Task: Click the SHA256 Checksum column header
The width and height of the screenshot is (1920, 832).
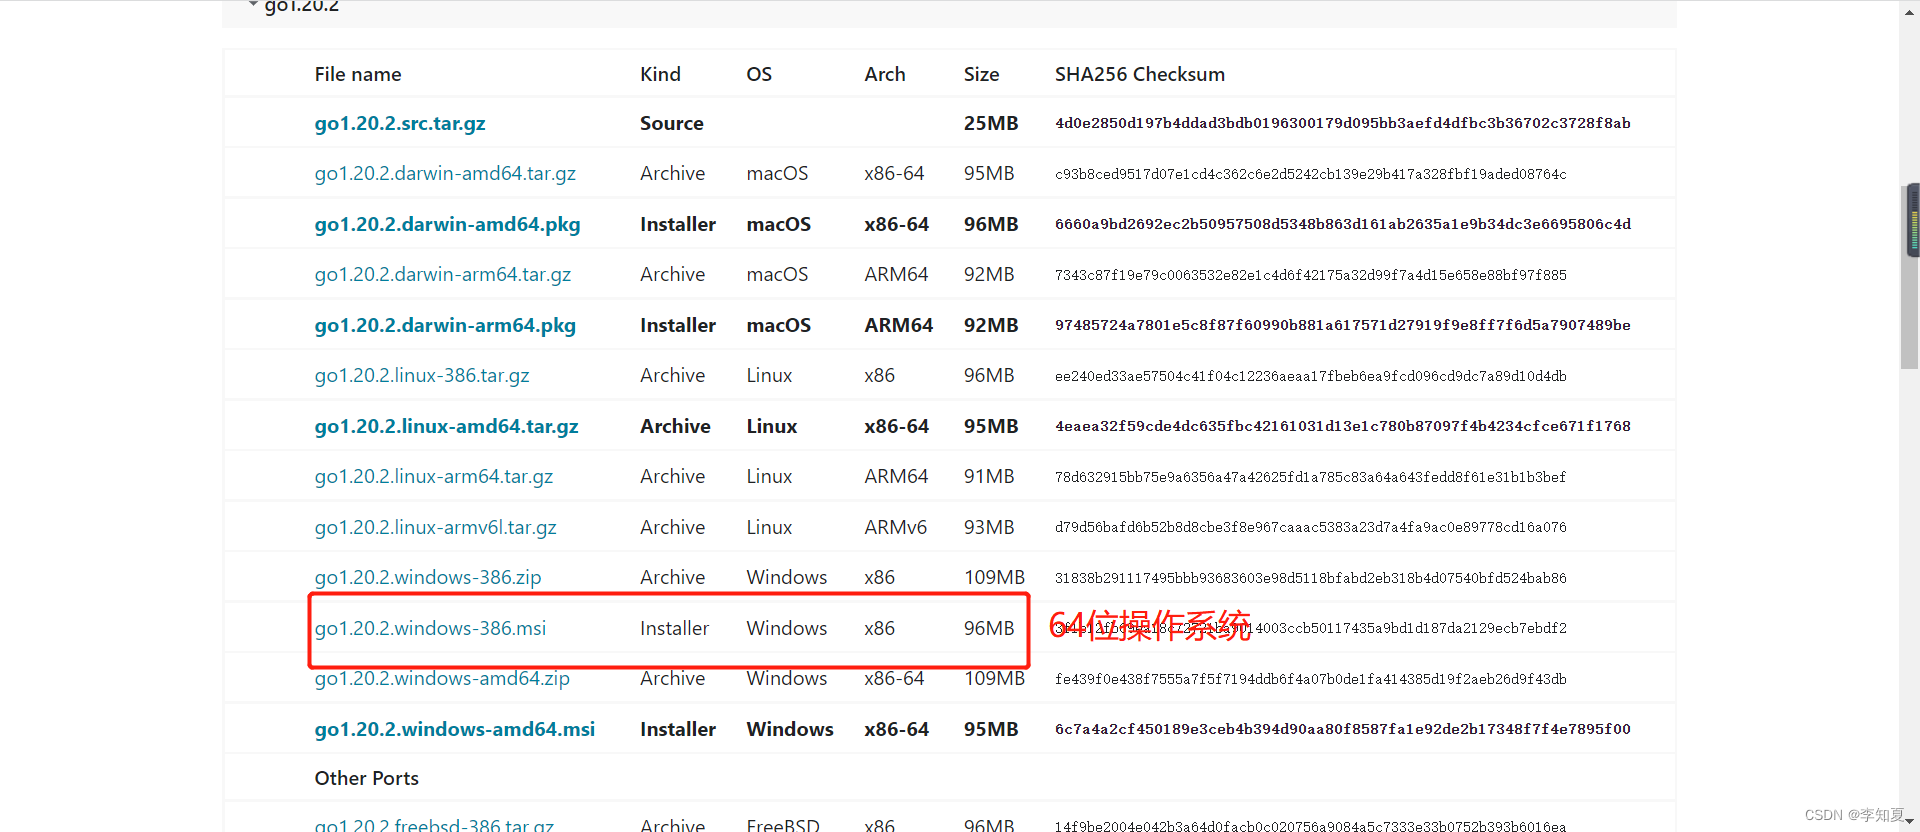Action: pos(1140,74)
